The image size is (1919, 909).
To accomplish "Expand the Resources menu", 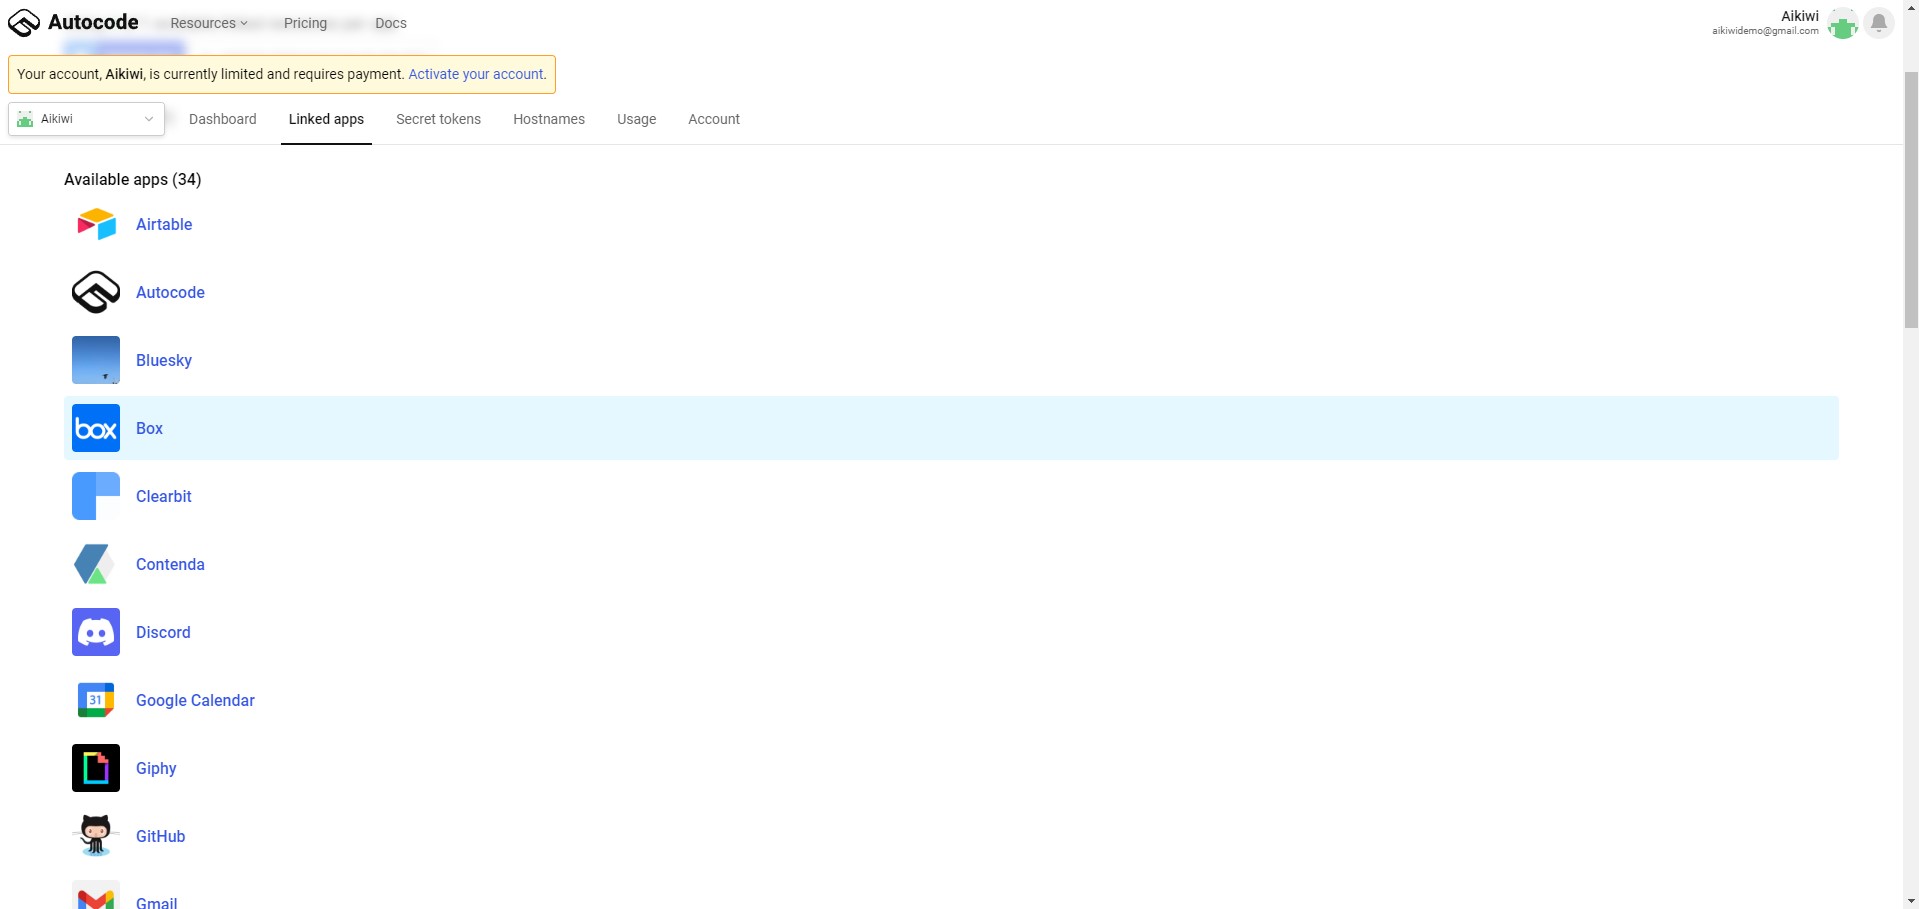I will coord(208,23).
